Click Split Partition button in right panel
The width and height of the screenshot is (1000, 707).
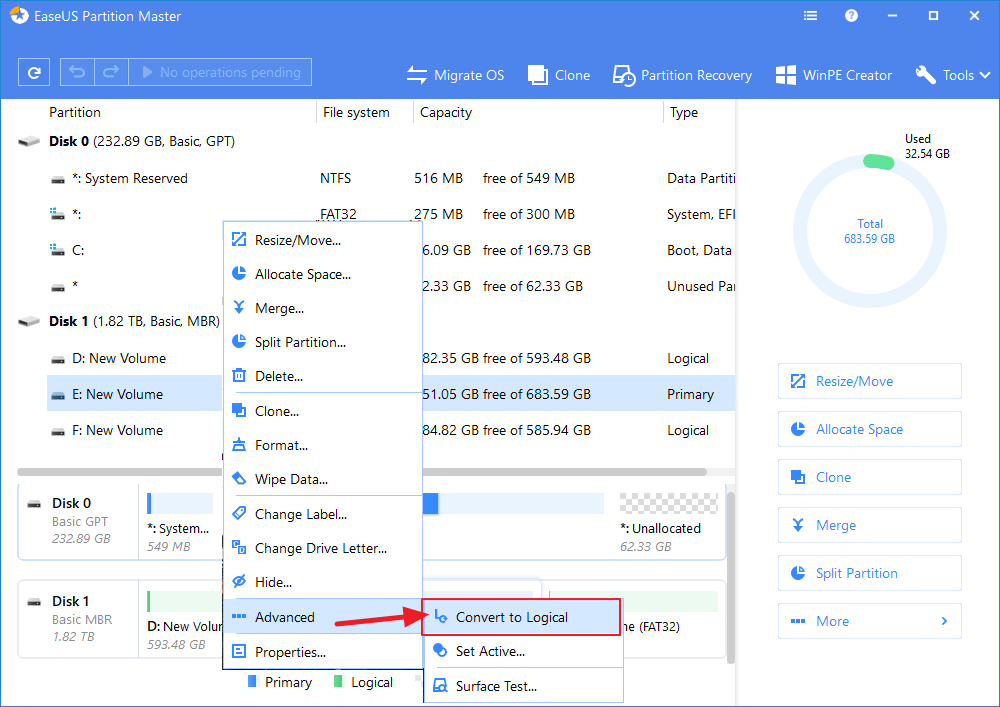(870, 573)
